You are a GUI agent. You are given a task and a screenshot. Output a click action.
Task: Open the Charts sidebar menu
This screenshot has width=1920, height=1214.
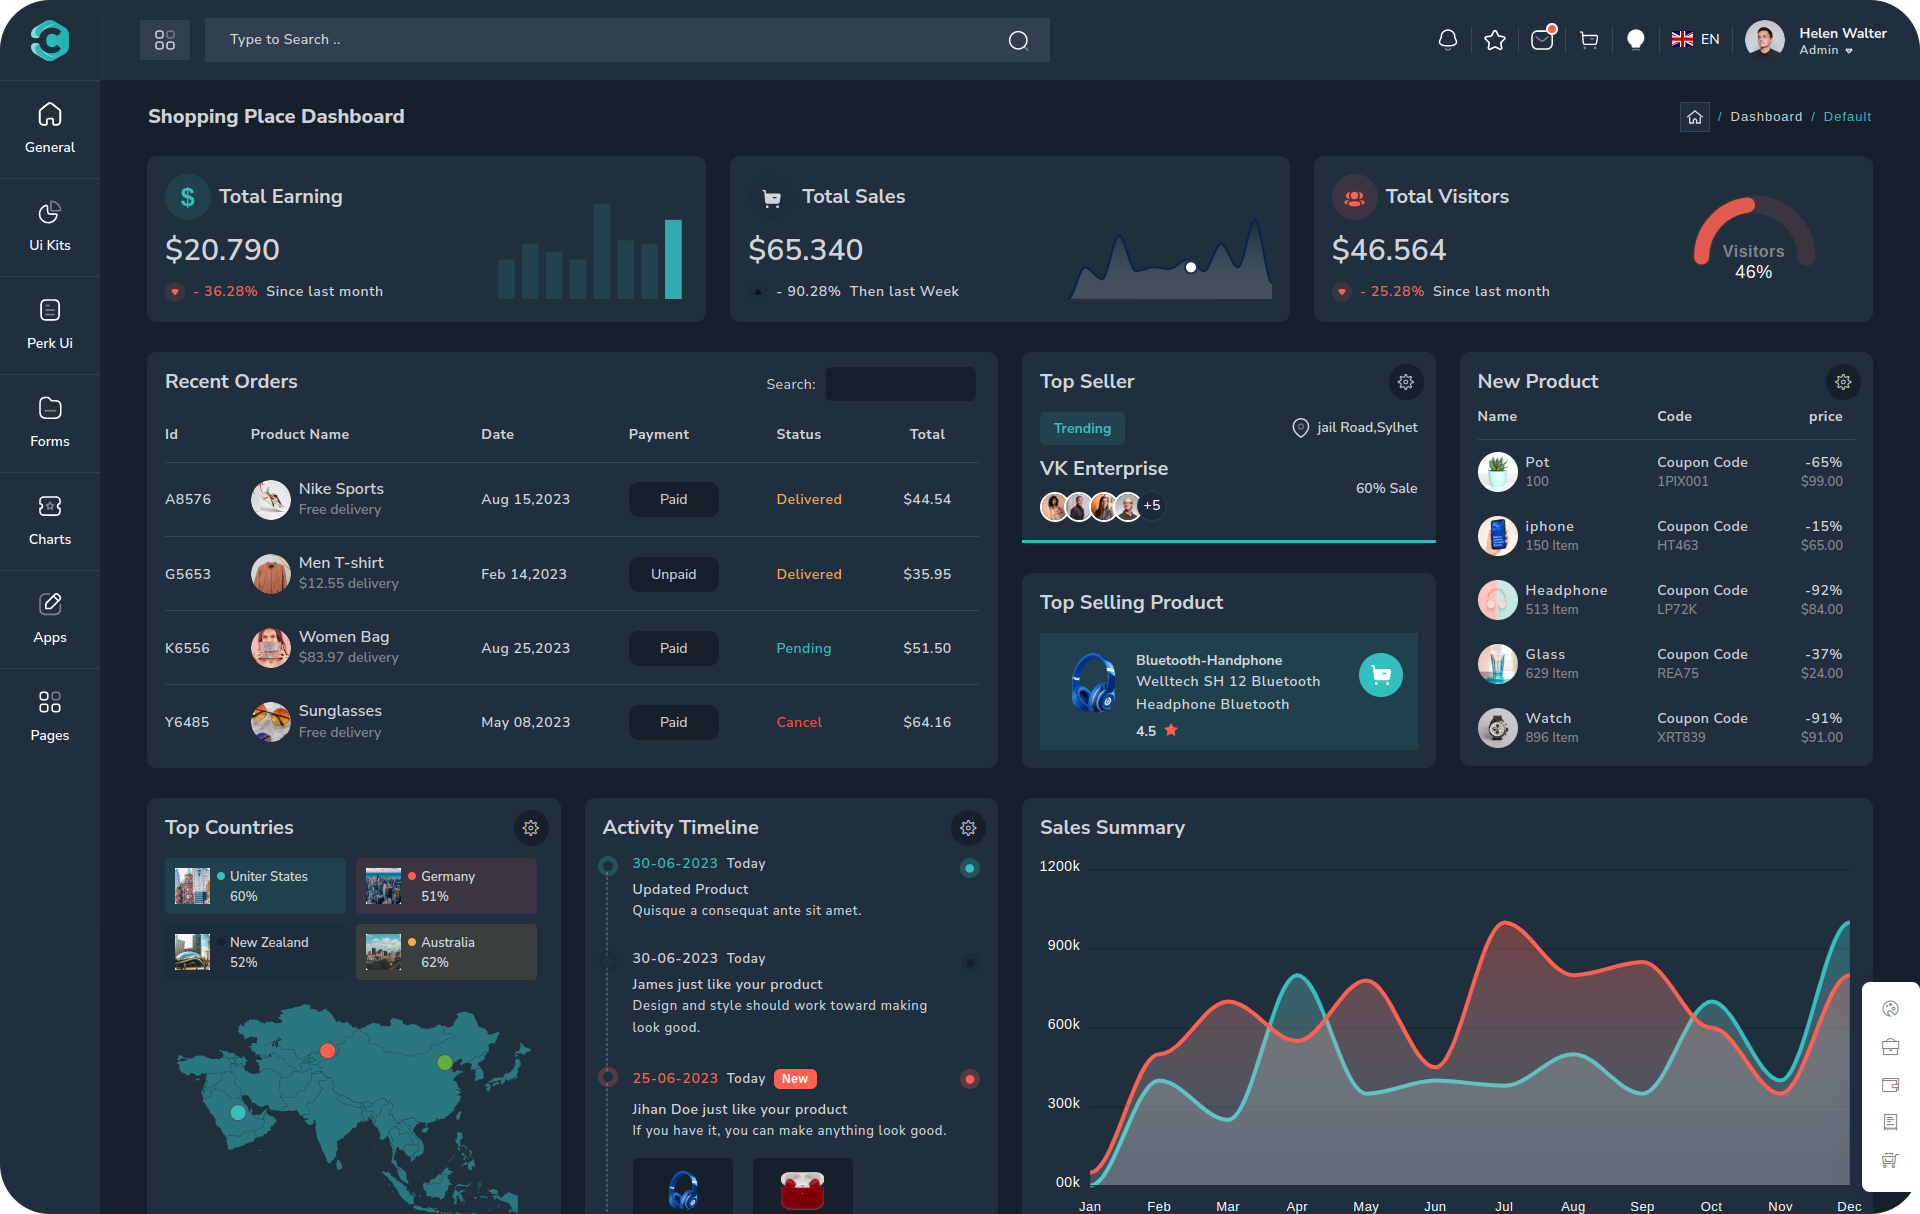[50, 520]
